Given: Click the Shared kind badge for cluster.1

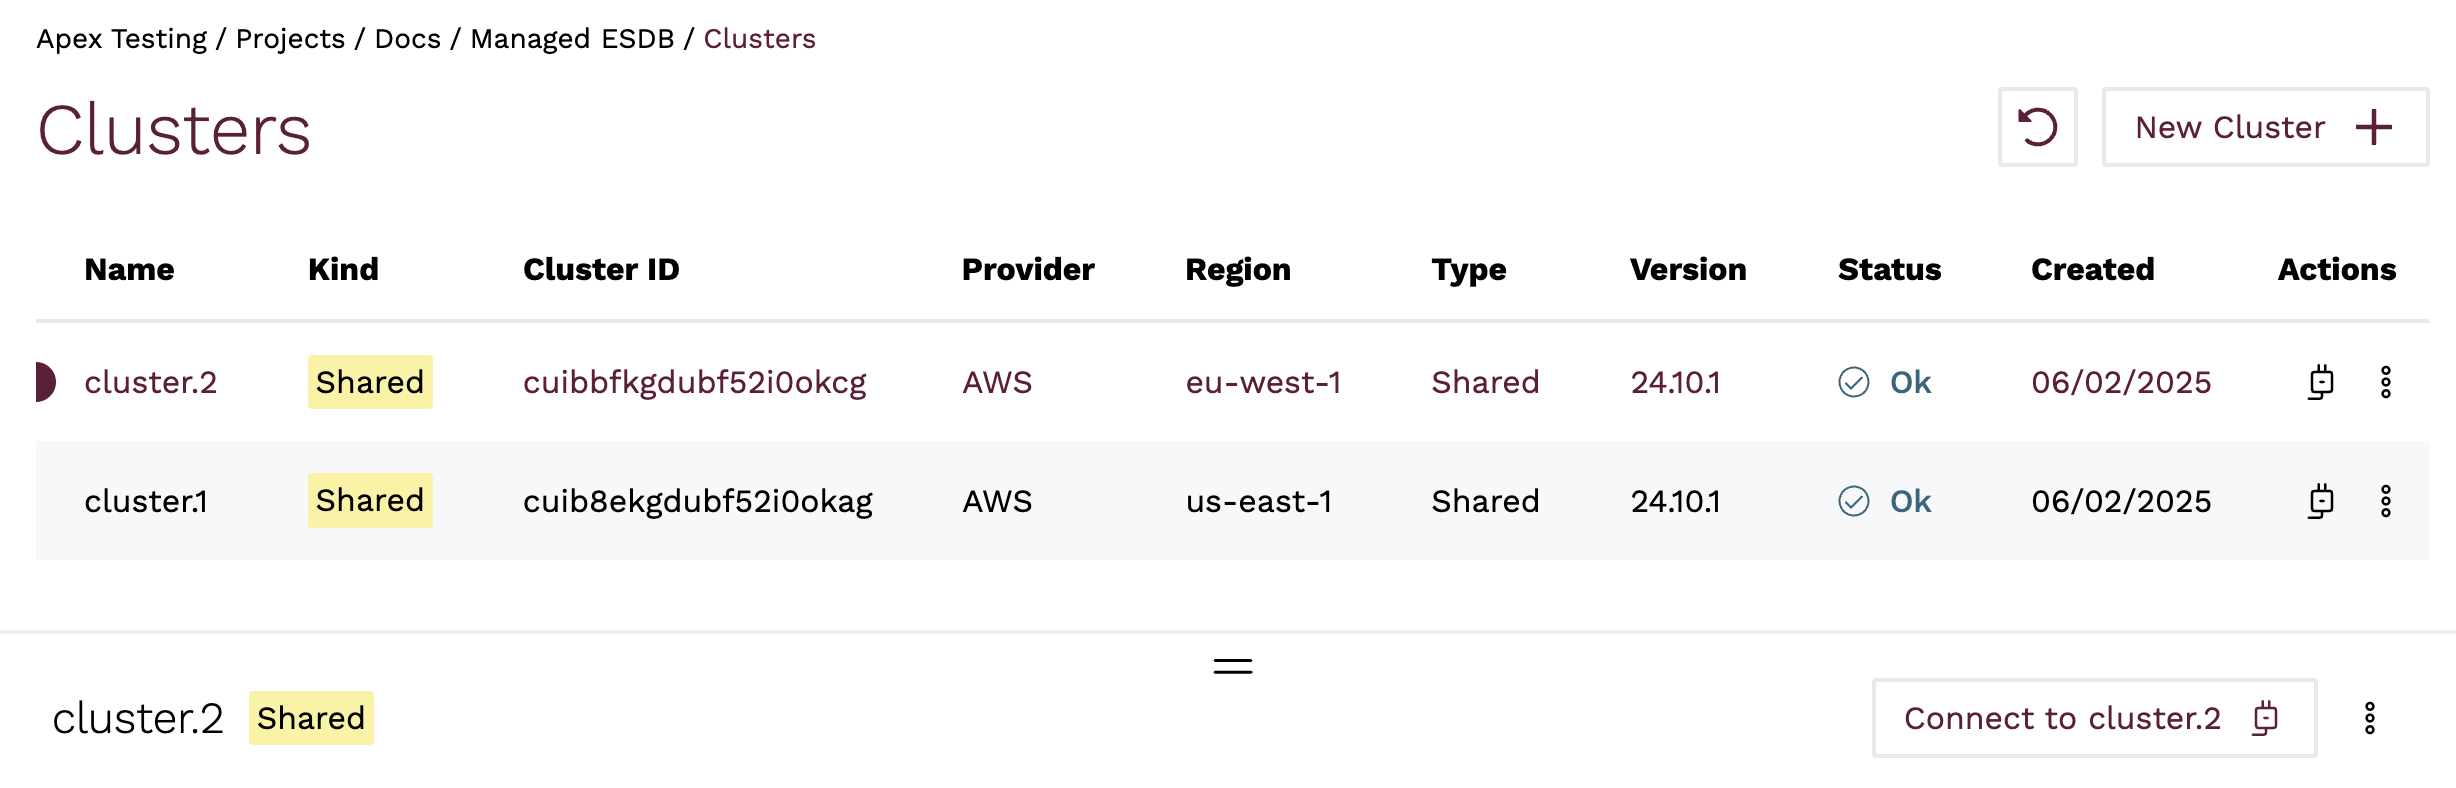Looking at the screenshot, I should 370,501.
